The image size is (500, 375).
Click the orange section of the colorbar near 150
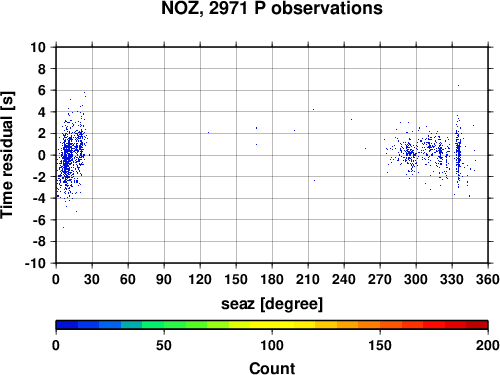click(380, 325)
